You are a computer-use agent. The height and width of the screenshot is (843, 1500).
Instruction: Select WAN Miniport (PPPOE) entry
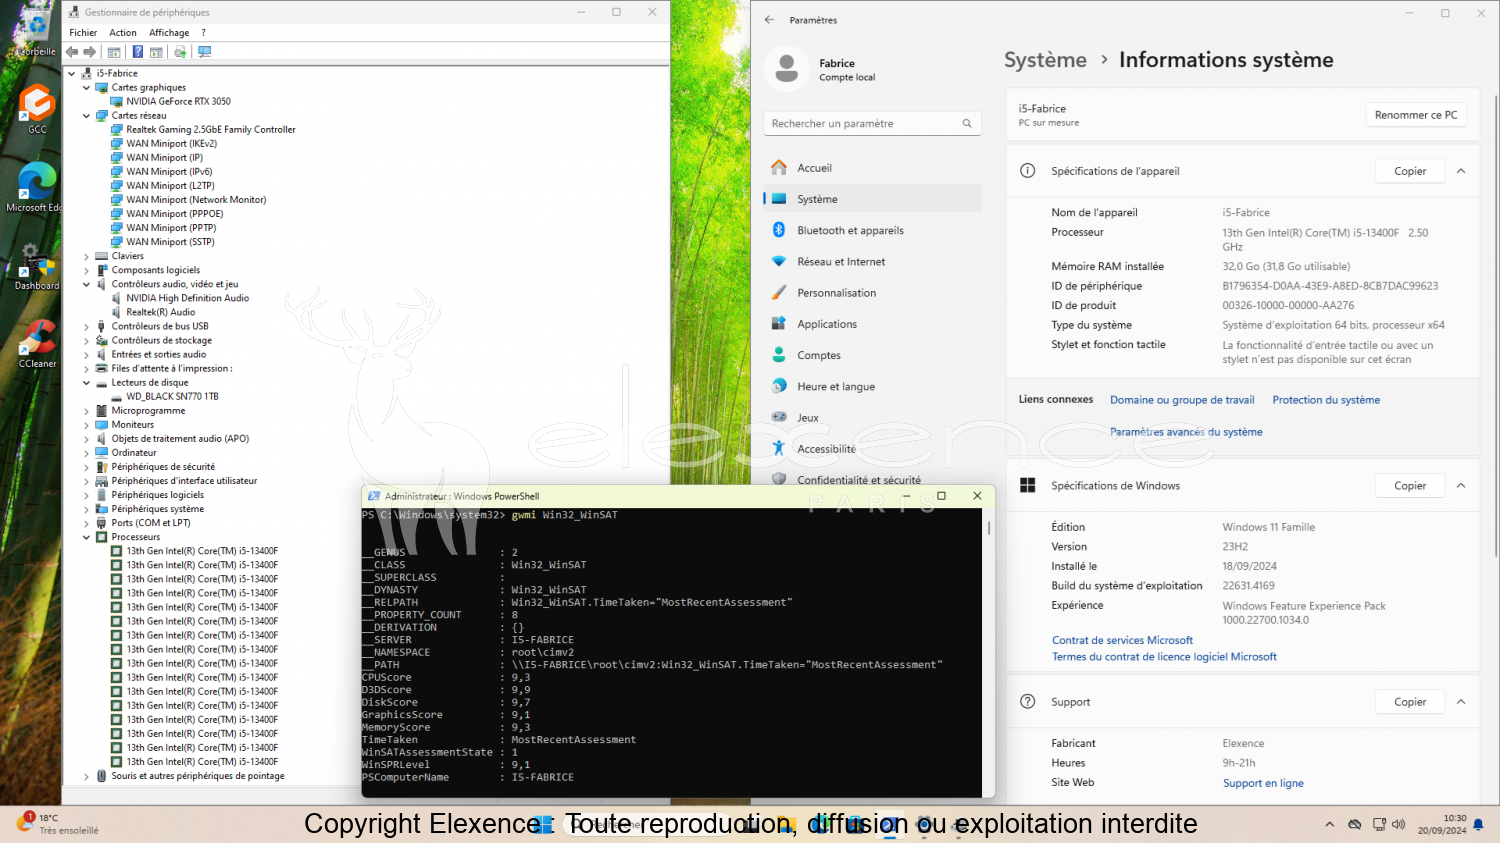[175, 214]
